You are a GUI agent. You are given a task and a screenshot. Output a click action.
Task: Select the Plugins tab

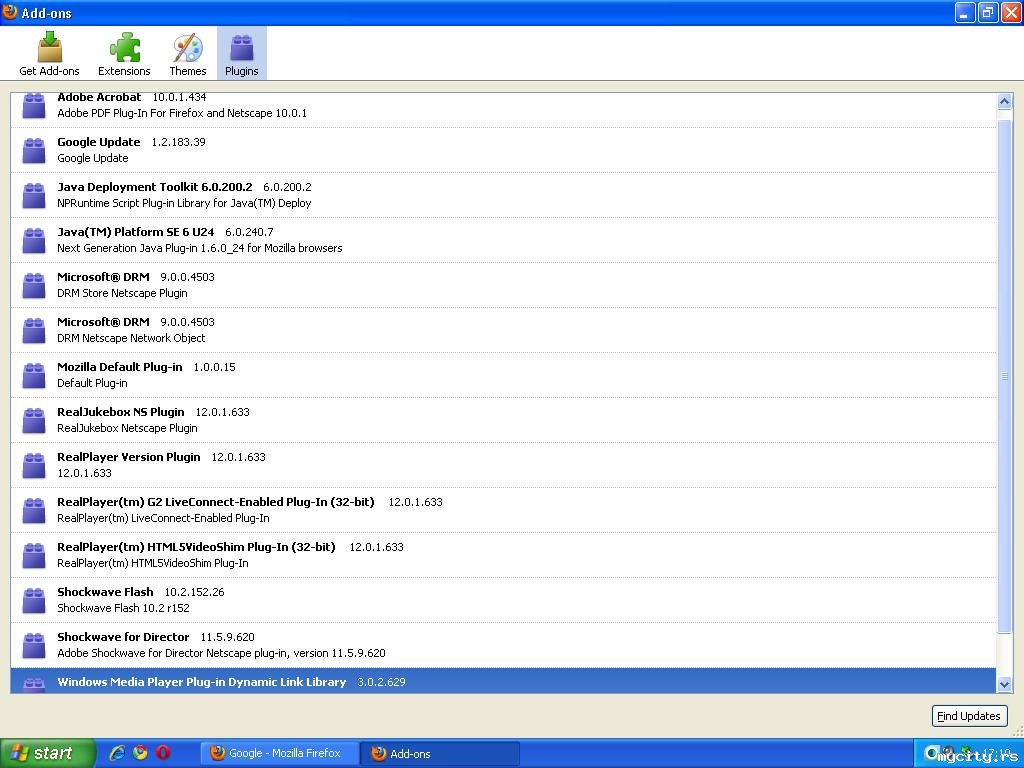242,54
